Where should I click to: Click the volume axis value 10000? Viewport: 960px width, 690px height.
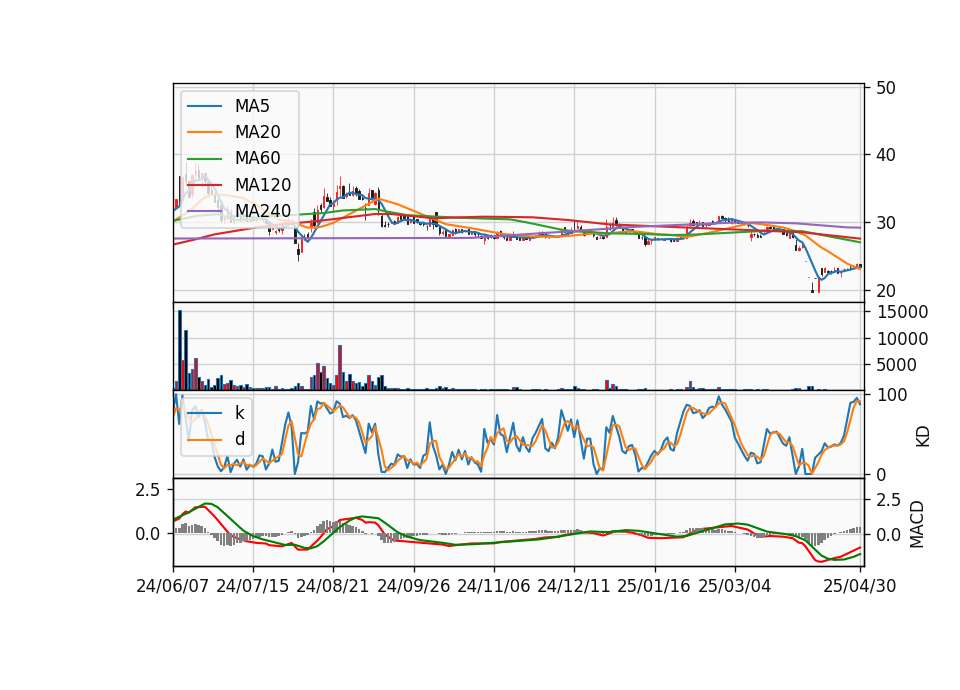click(x=902, y=339)
